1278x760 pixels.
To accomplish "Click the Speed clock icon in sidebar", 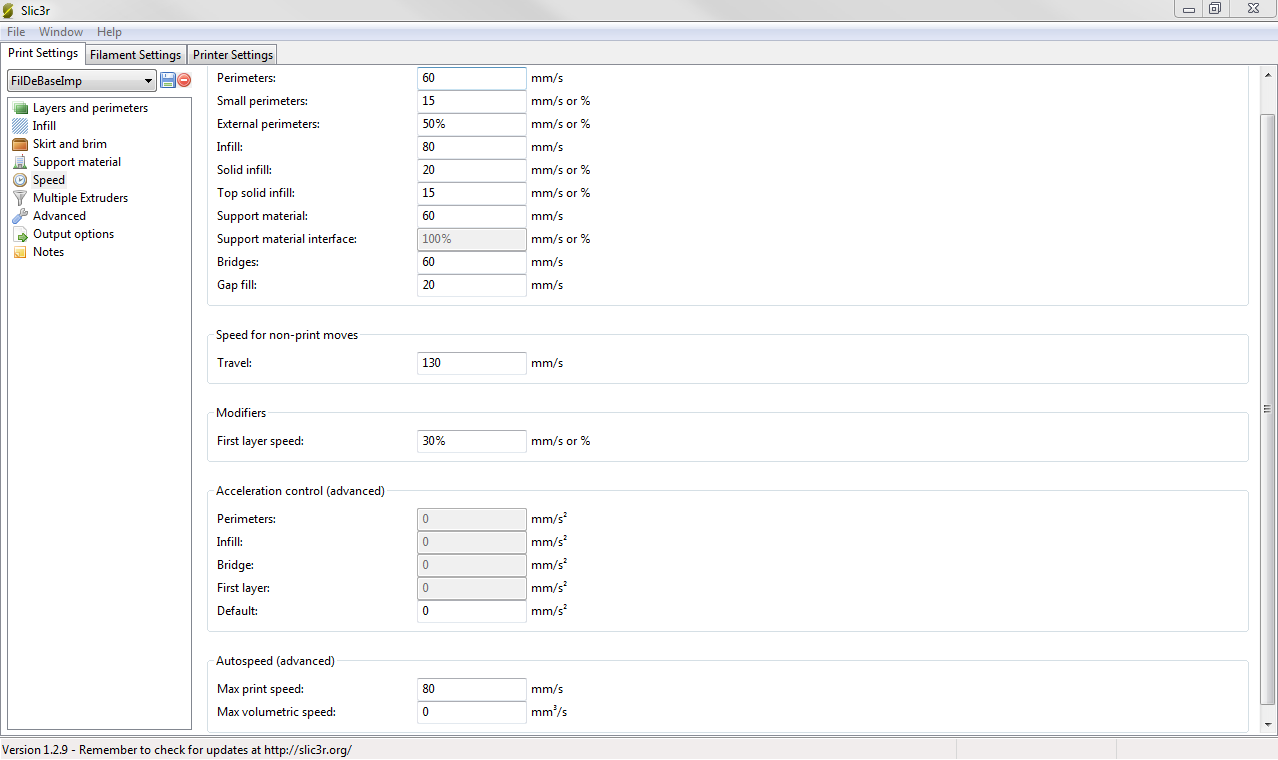I will [20, 180].
